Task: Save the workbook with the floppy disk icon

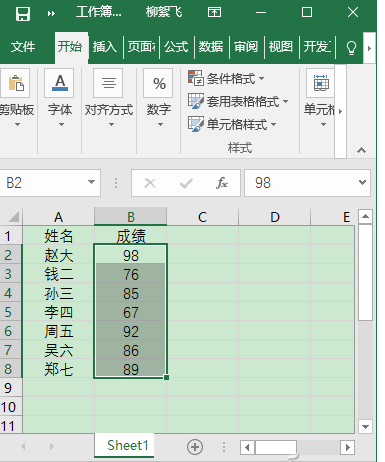Action: (x=23, y=14)
